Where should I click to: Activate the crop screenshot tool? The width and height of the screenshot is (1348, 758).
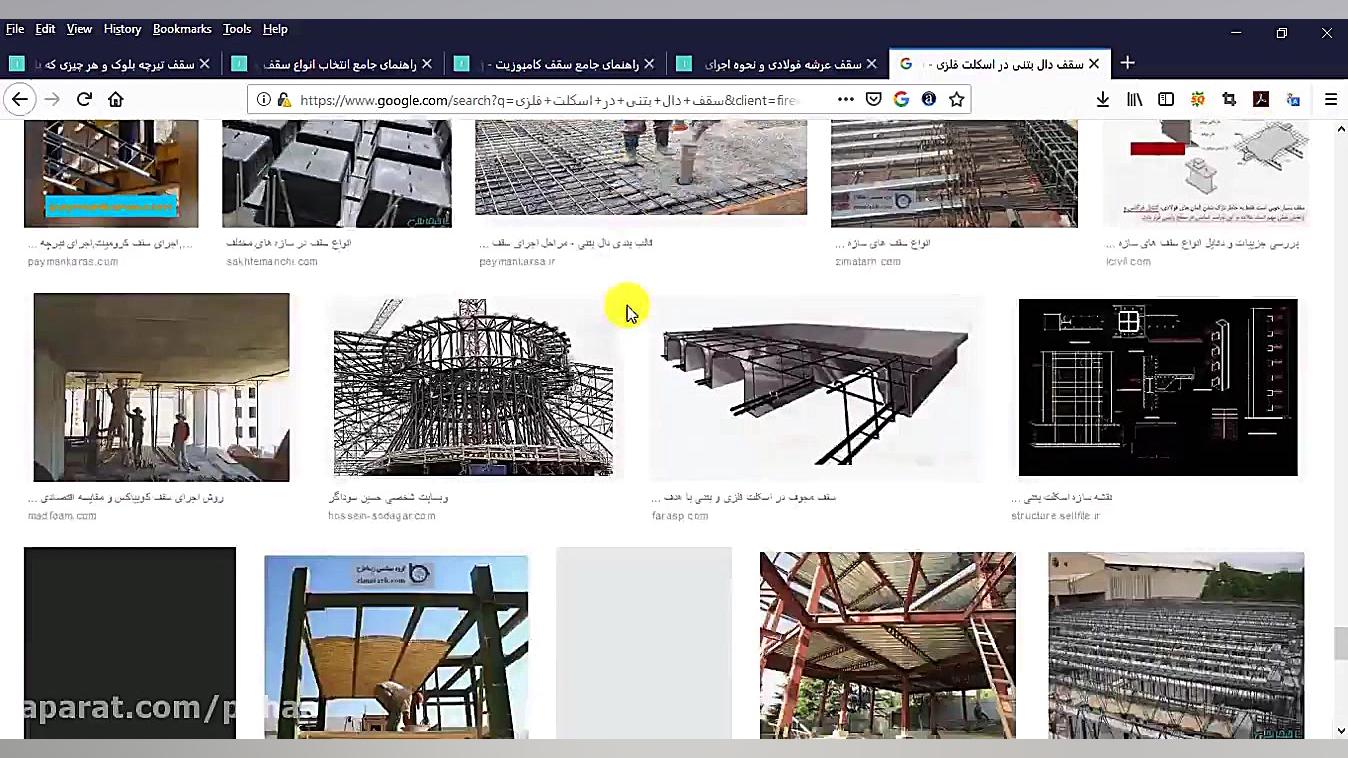tap(1229, 99)
